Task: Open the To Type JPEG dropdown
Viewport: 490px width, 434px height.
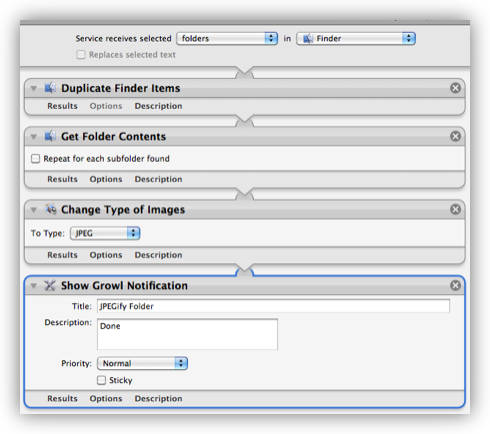Action: 105,233
